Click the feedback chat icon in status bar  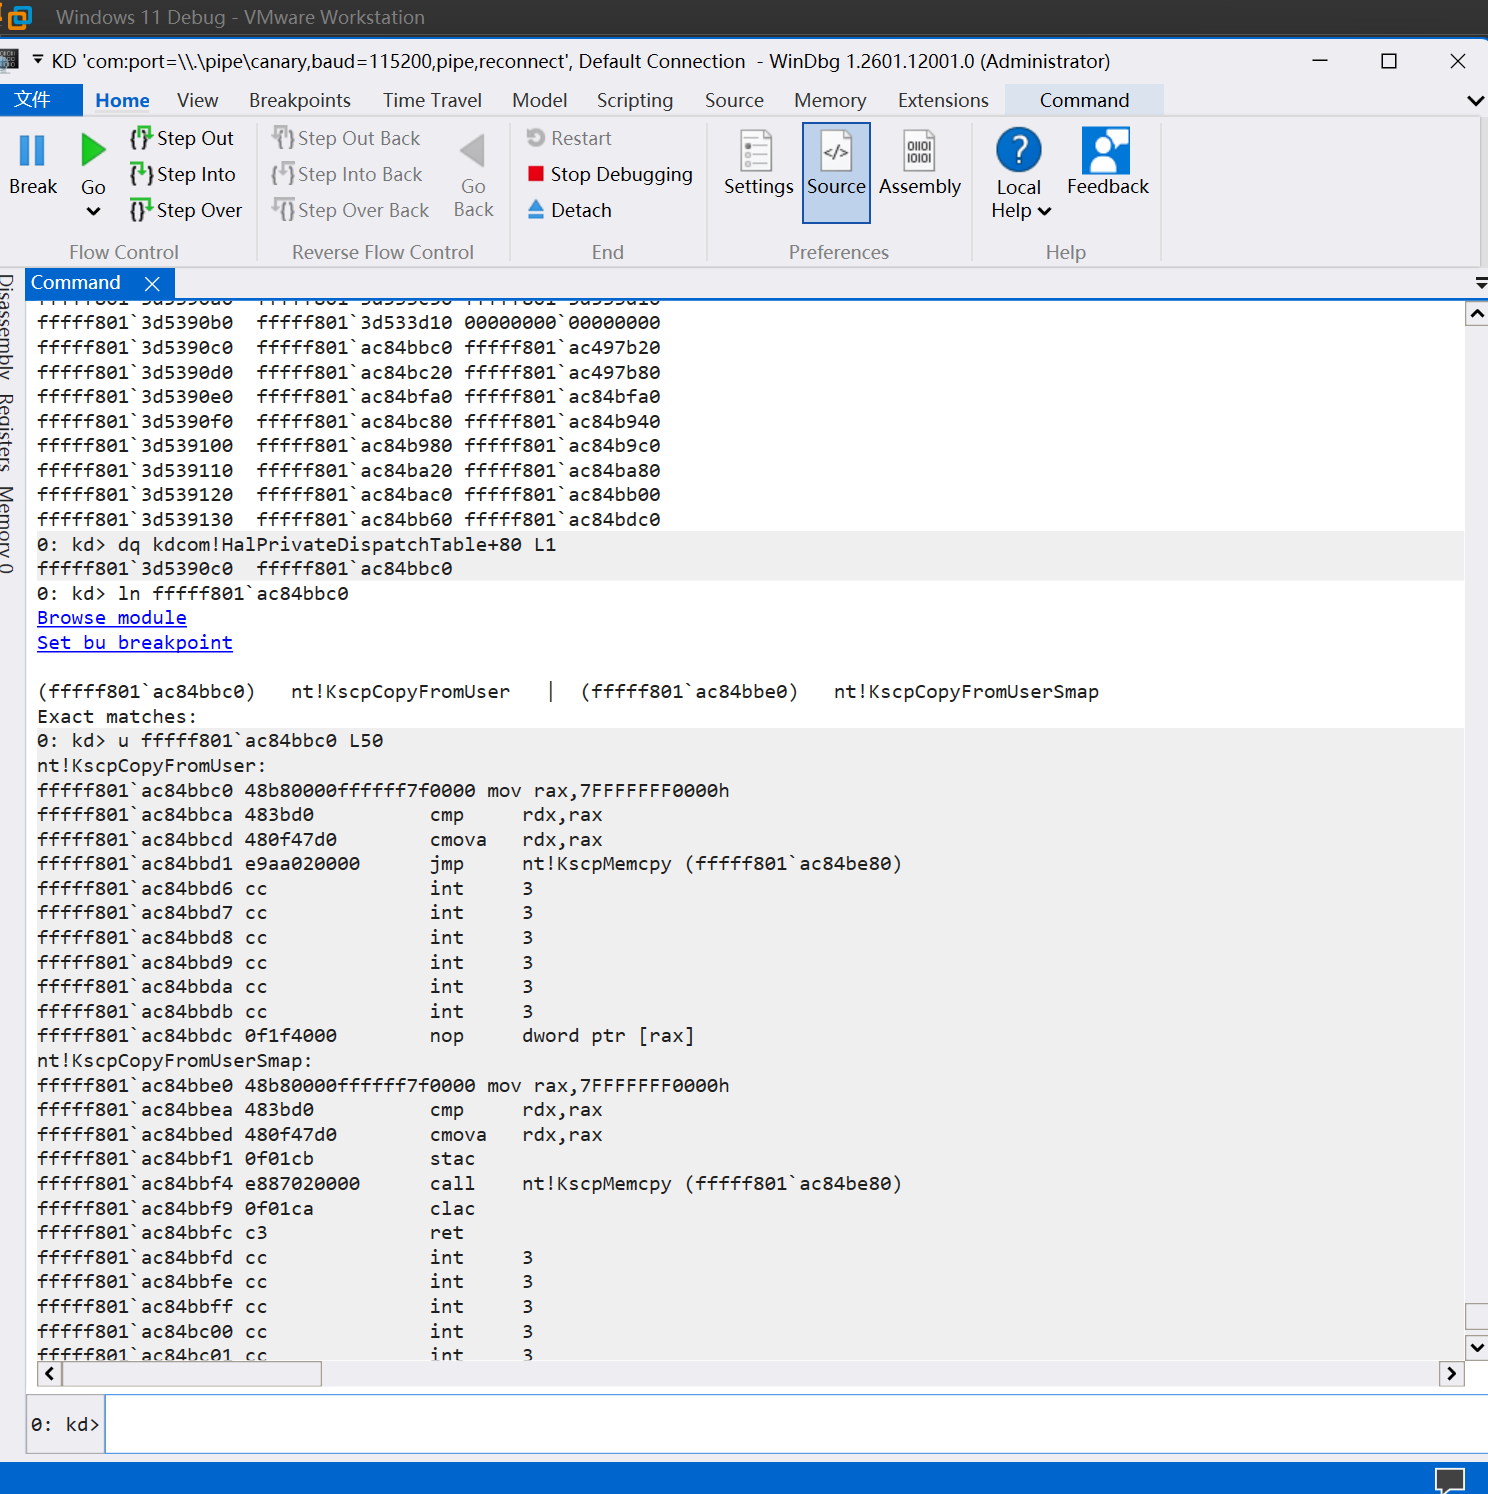pyautogui.click(x=1450, y=1480)
